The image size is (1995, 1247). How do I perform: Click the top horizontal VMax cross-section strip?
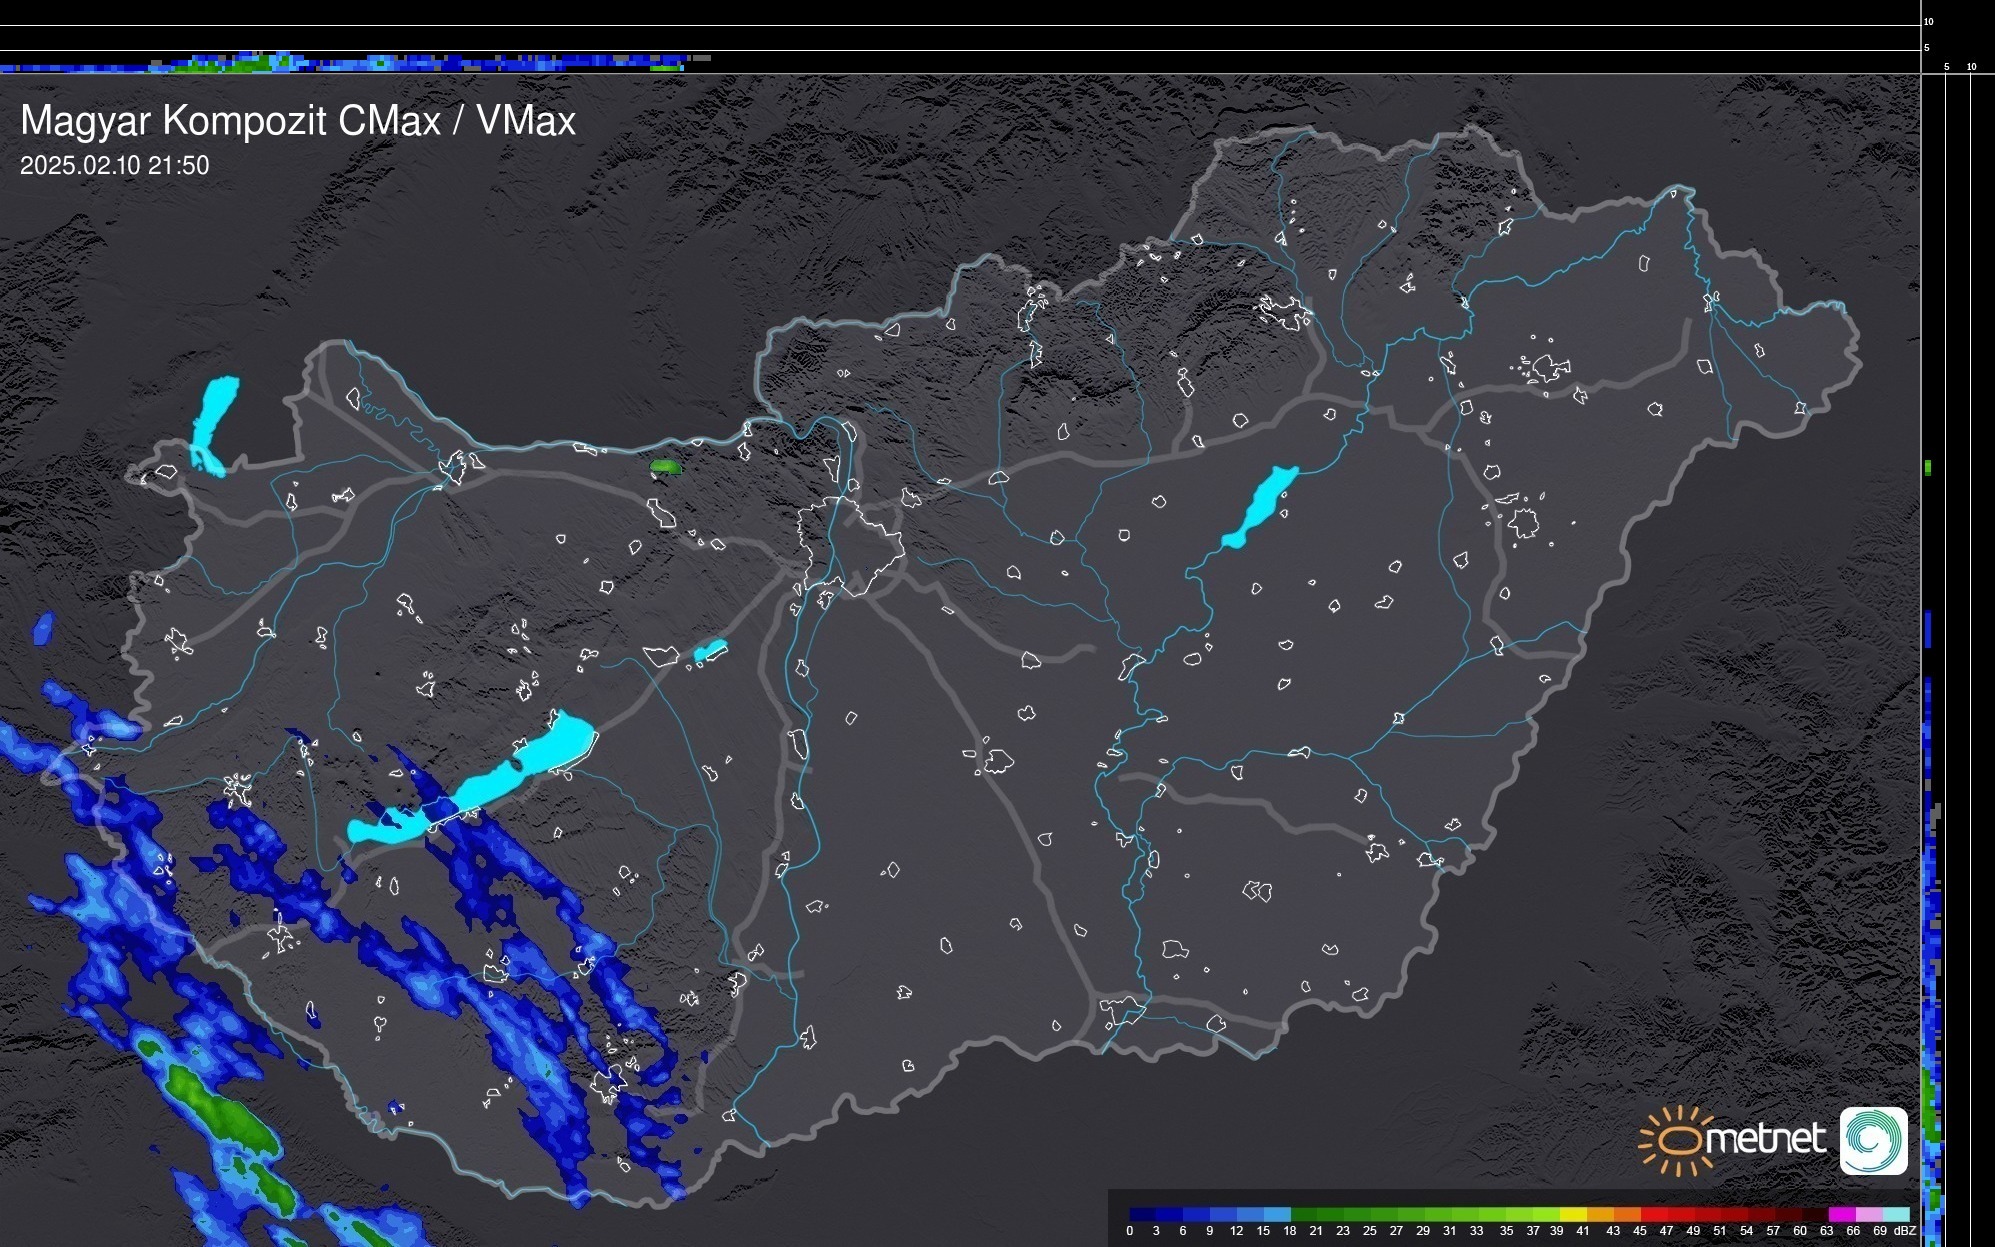click(400, 62)
